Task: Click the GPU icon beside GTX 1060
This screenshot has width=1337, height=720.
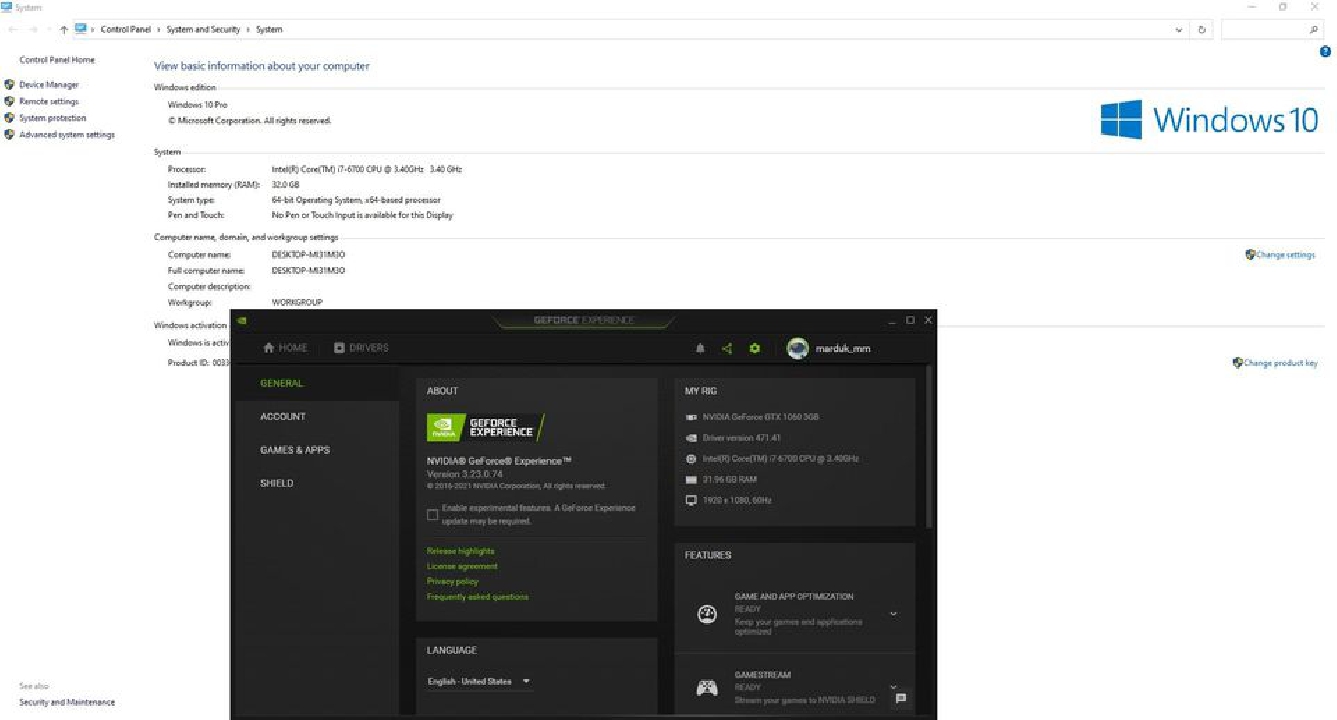Action: (691, 417)
